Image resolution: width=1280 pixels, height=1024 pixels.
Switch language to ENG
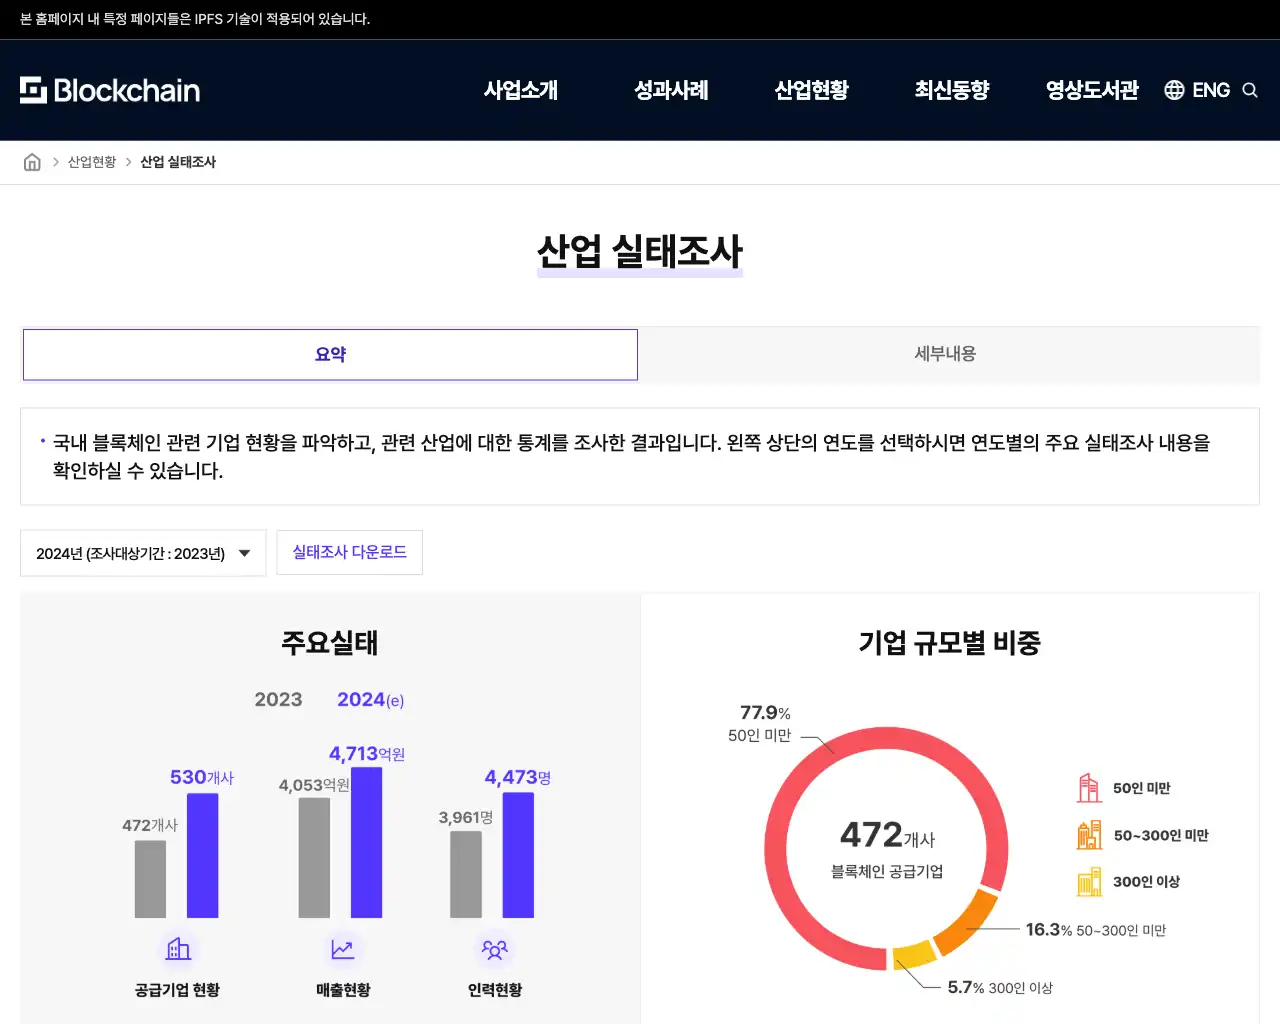[x=1211, y=90]
